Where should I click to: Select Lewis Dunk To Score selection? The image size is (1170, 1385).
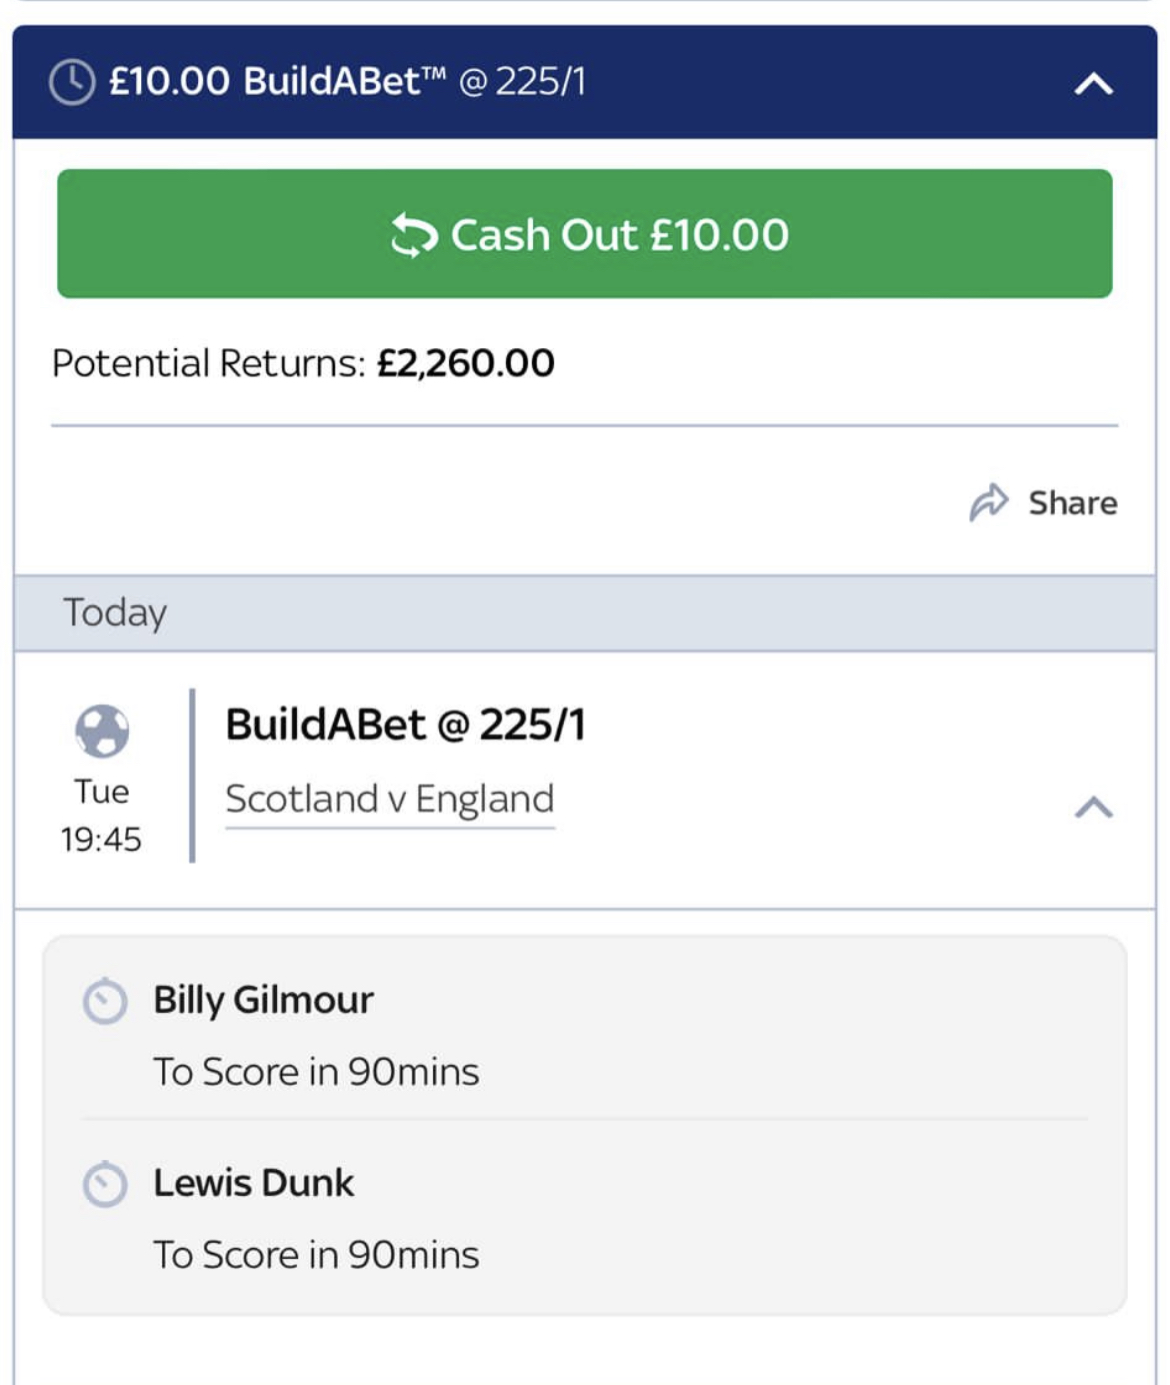pos(585,1217)
